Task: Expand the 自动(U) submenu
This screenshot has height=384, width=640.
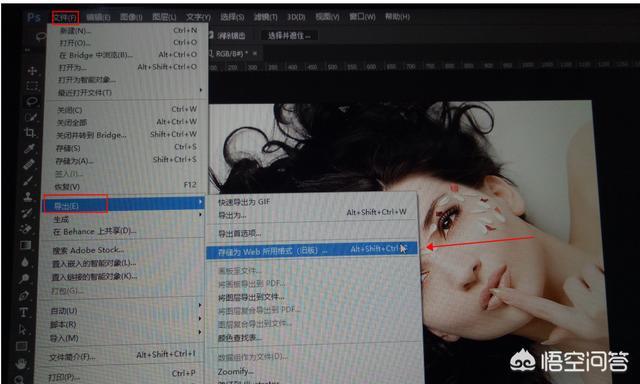Action: (122, 311)
